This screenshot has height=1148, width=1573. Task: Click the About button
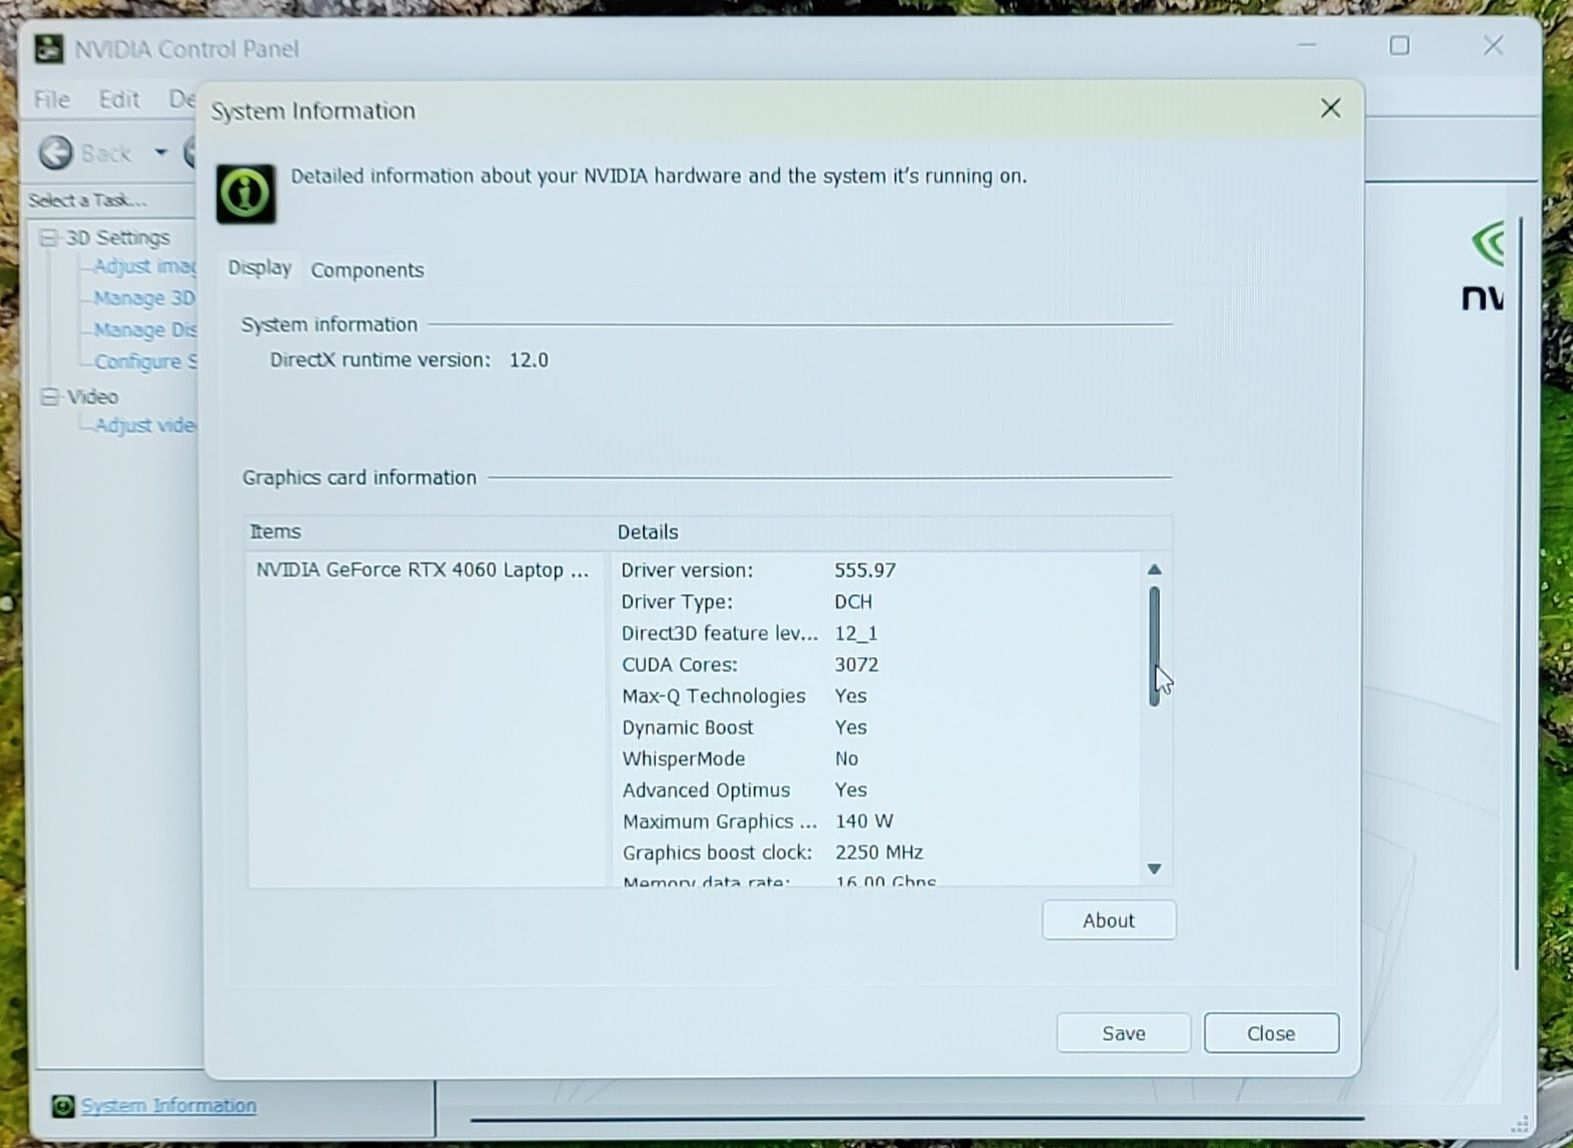tap(1109, 920)
